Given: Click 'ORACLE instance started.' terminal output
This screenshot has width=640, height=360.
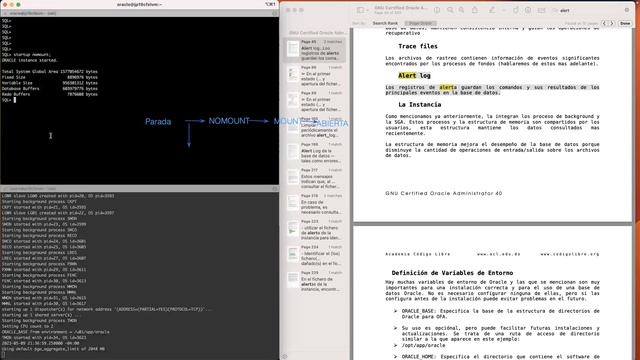Looking at the screenshot, I should pos(30,60).
